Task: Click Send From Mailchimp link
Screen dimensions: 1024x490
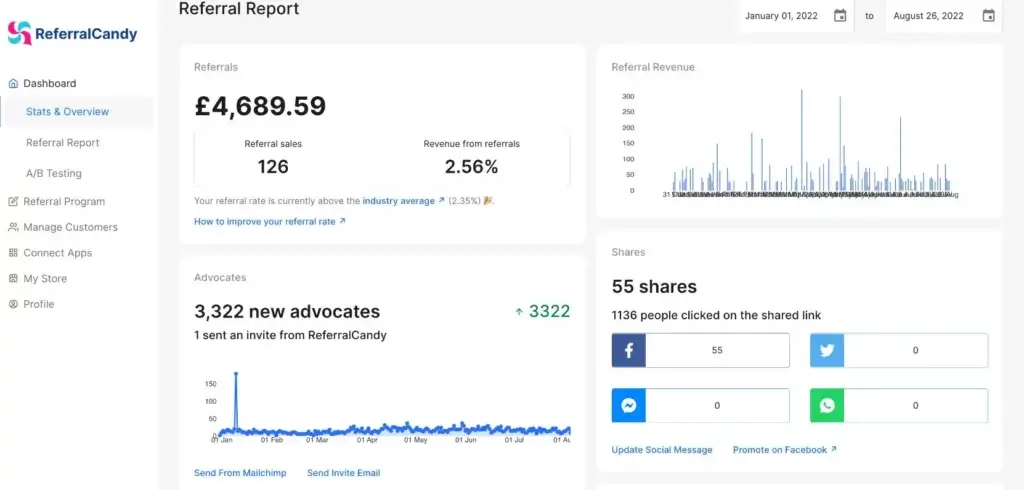Action: (x=240, y=473)
